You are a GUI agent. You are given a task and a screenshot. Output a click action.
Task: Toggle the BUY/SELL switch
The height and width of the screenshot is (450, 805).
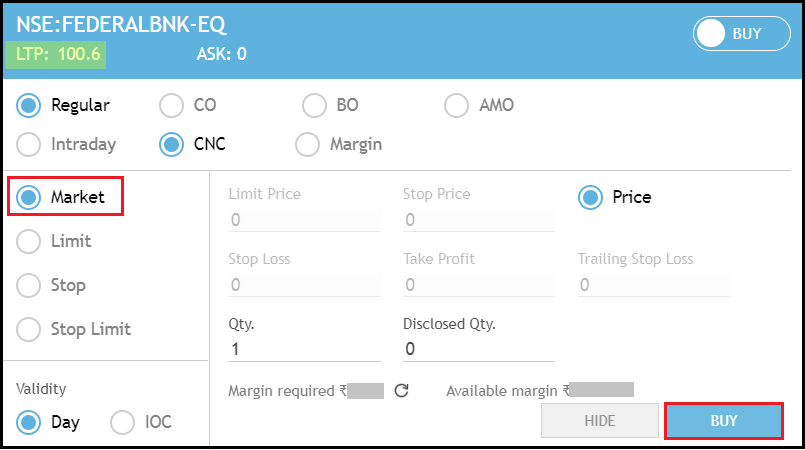741,34
